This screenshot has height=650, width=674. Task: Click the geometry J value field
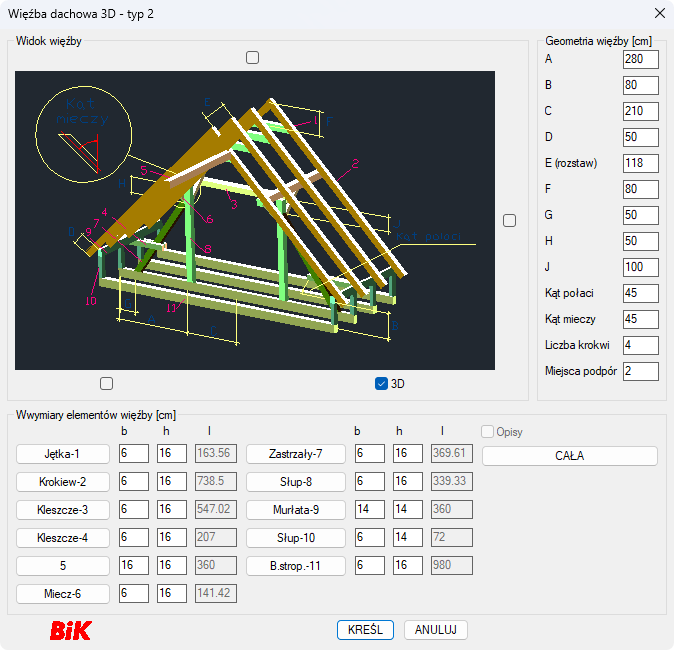point(640,267)
